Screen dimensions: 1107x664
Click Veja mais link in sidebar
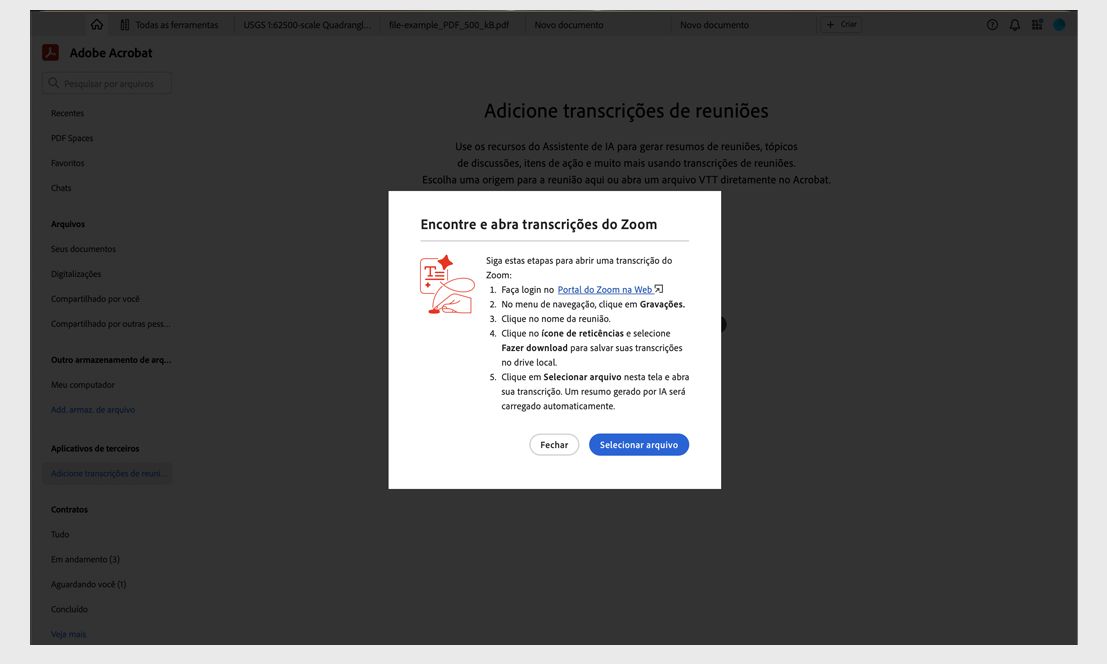coord(68,634)
